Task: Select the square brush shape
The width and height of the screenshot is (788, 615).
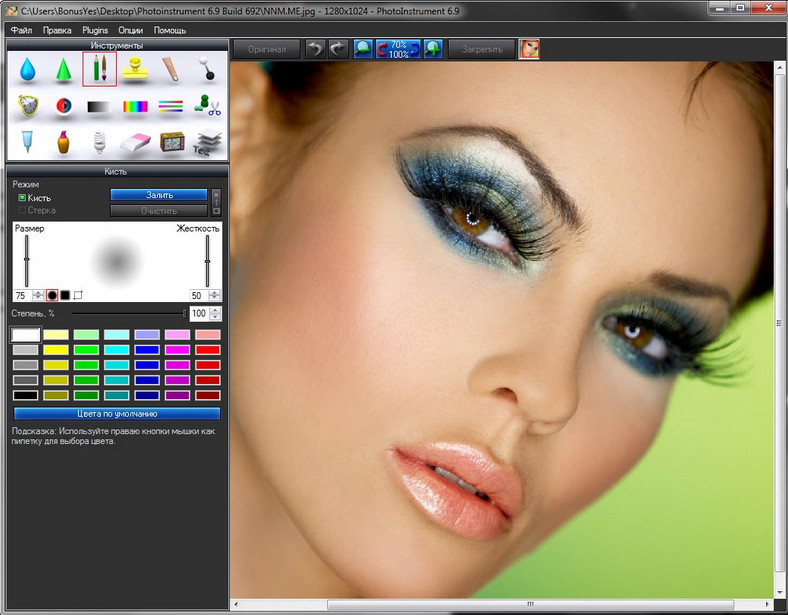Action: [x=65, y=296]
